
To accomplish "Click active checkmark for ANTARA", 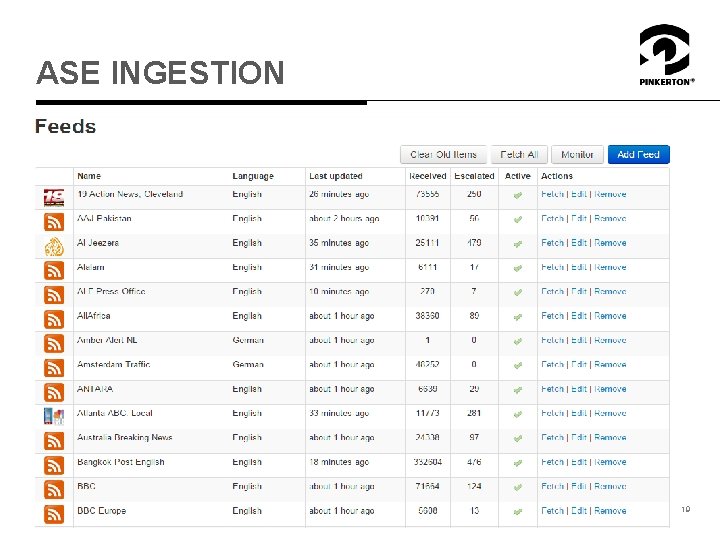I will 518,390.
